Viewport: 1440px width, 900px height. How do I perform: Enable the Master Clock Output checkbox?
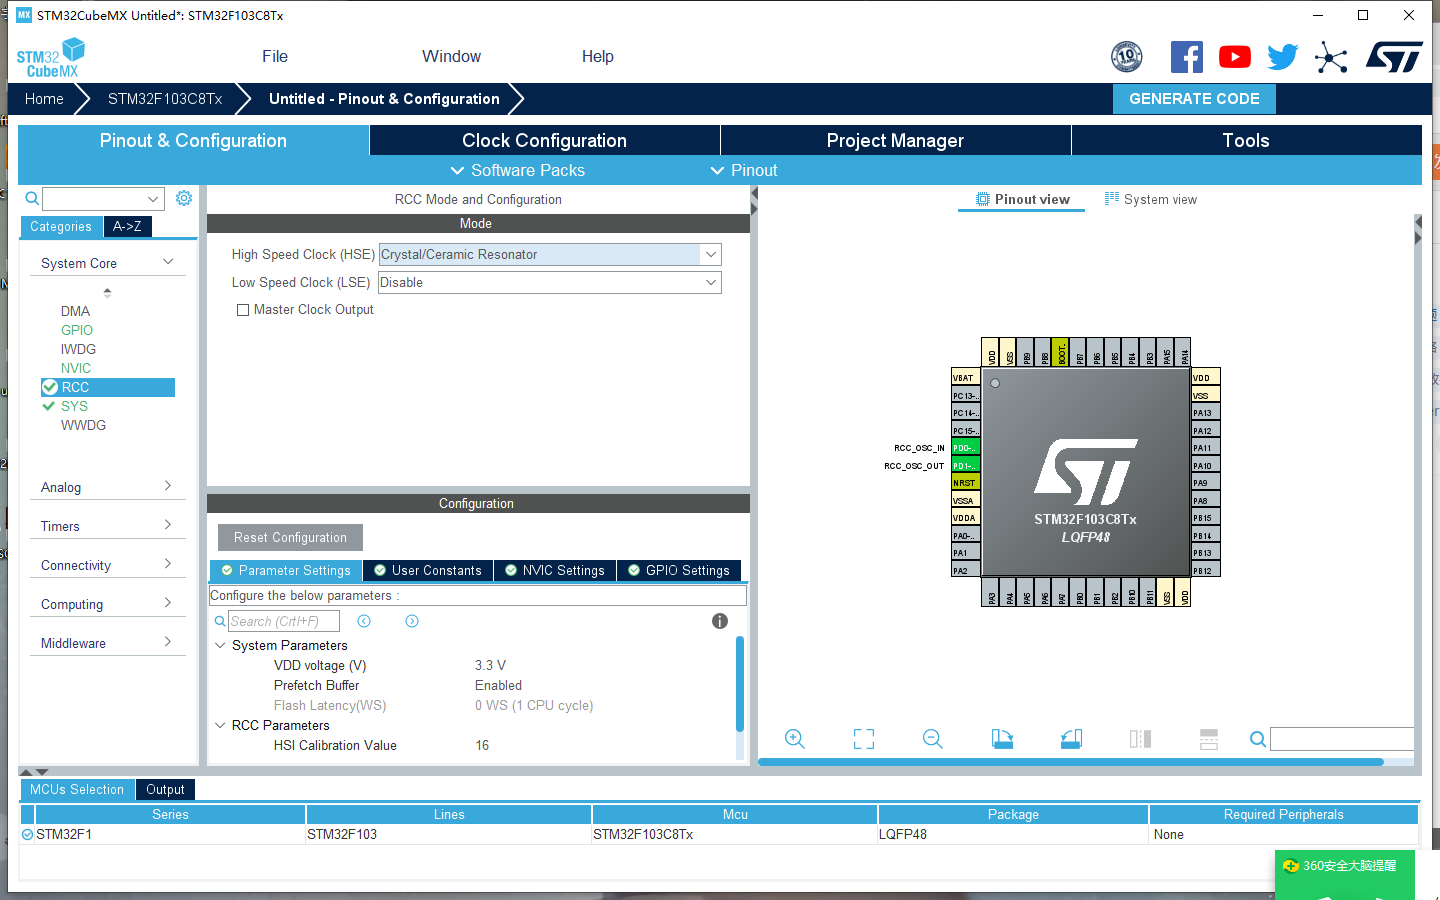pyautogui.click(x=243, y=310)
